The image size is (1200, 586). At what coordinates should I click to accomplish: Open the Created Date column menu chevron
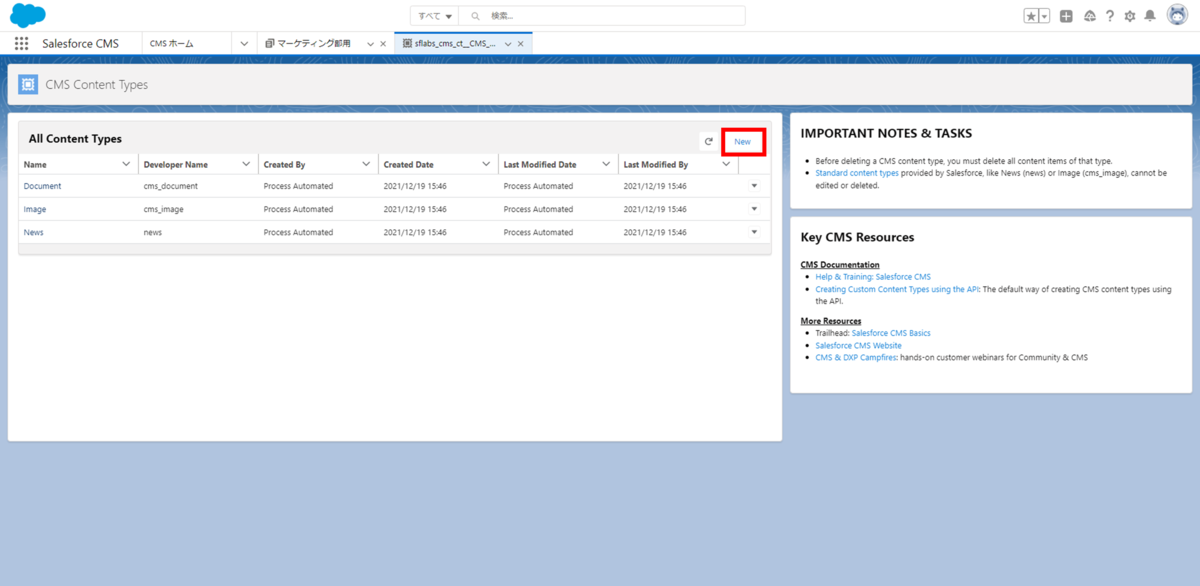click(x=486, y=164)
